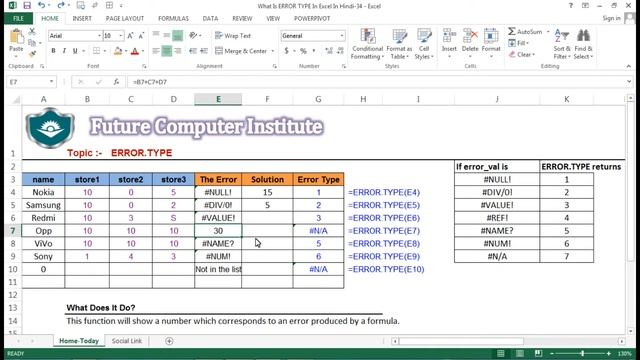Viewport: 640px width, 360px height.
Task: Click Merge & Center button
Action: point(241,51)
